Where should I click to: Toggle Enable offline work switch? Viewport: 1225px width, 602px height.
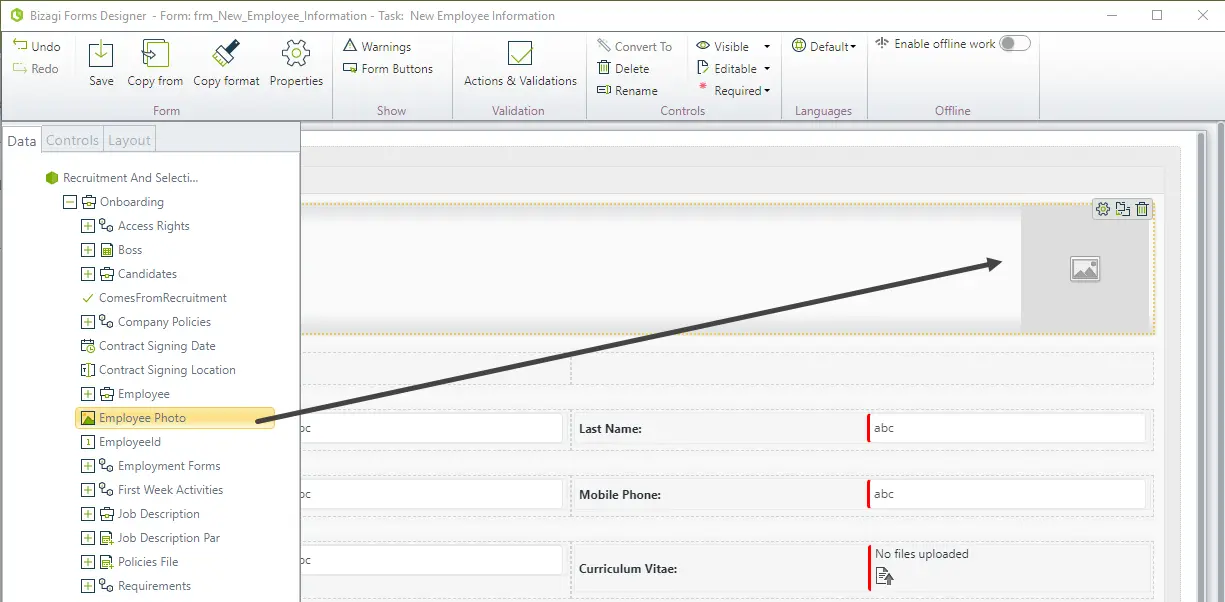[1015, 44]
